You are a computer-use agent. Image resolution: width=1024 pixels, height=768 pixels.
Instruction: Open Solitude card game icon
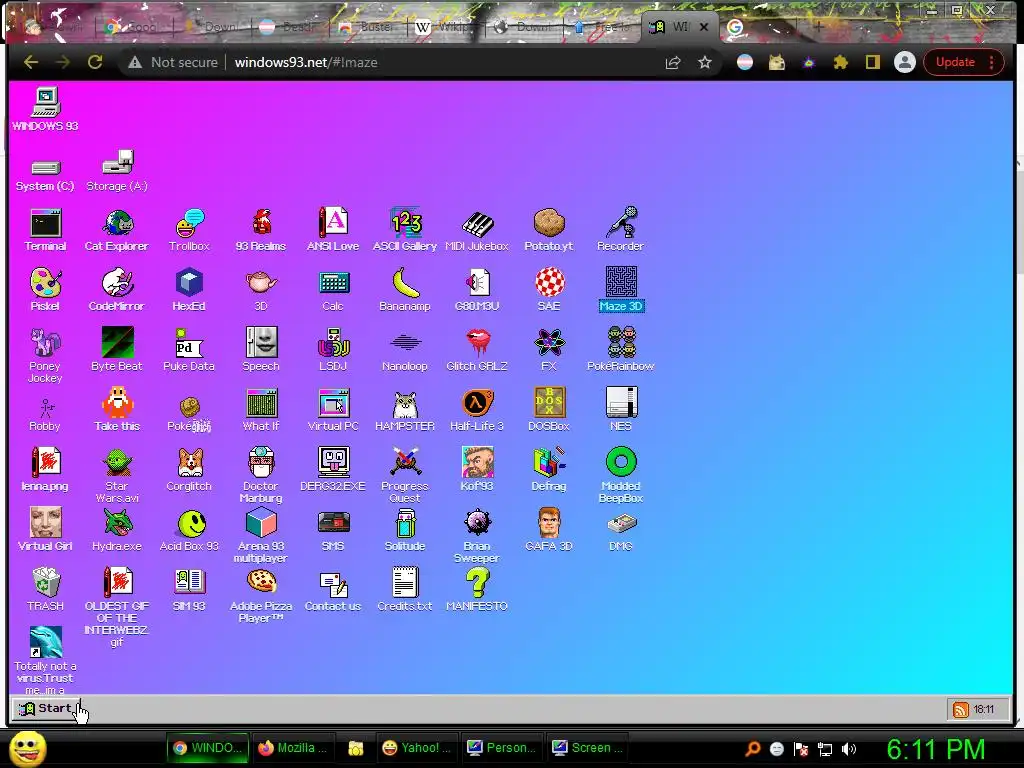[x=405, y=530]
